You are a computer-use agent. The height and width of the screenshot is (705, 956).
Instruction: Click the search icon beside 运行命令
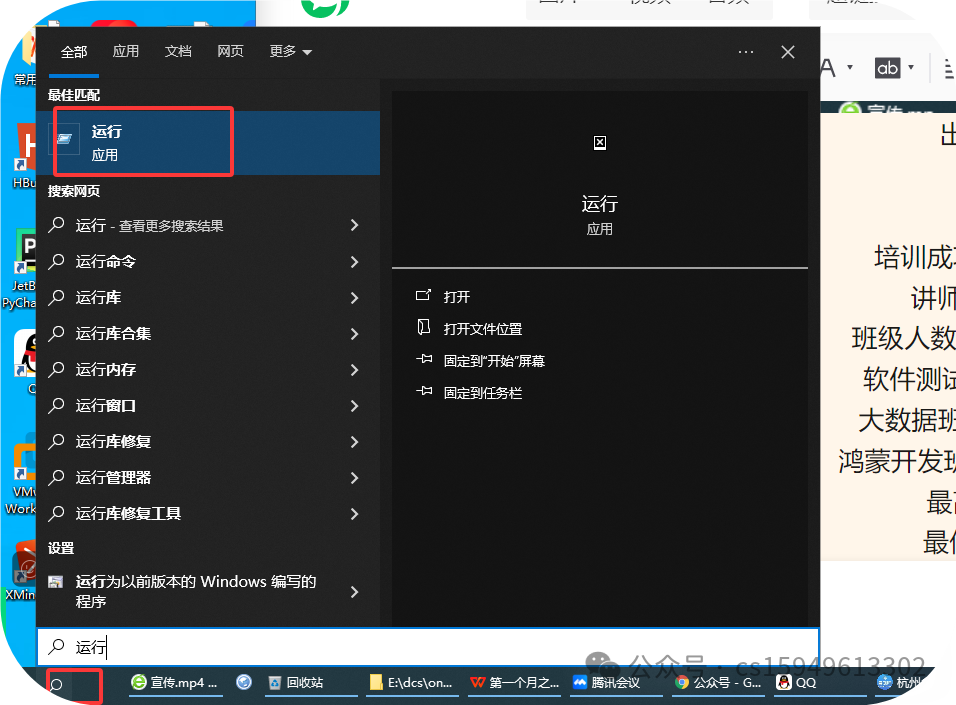click(x=56, y=261)
